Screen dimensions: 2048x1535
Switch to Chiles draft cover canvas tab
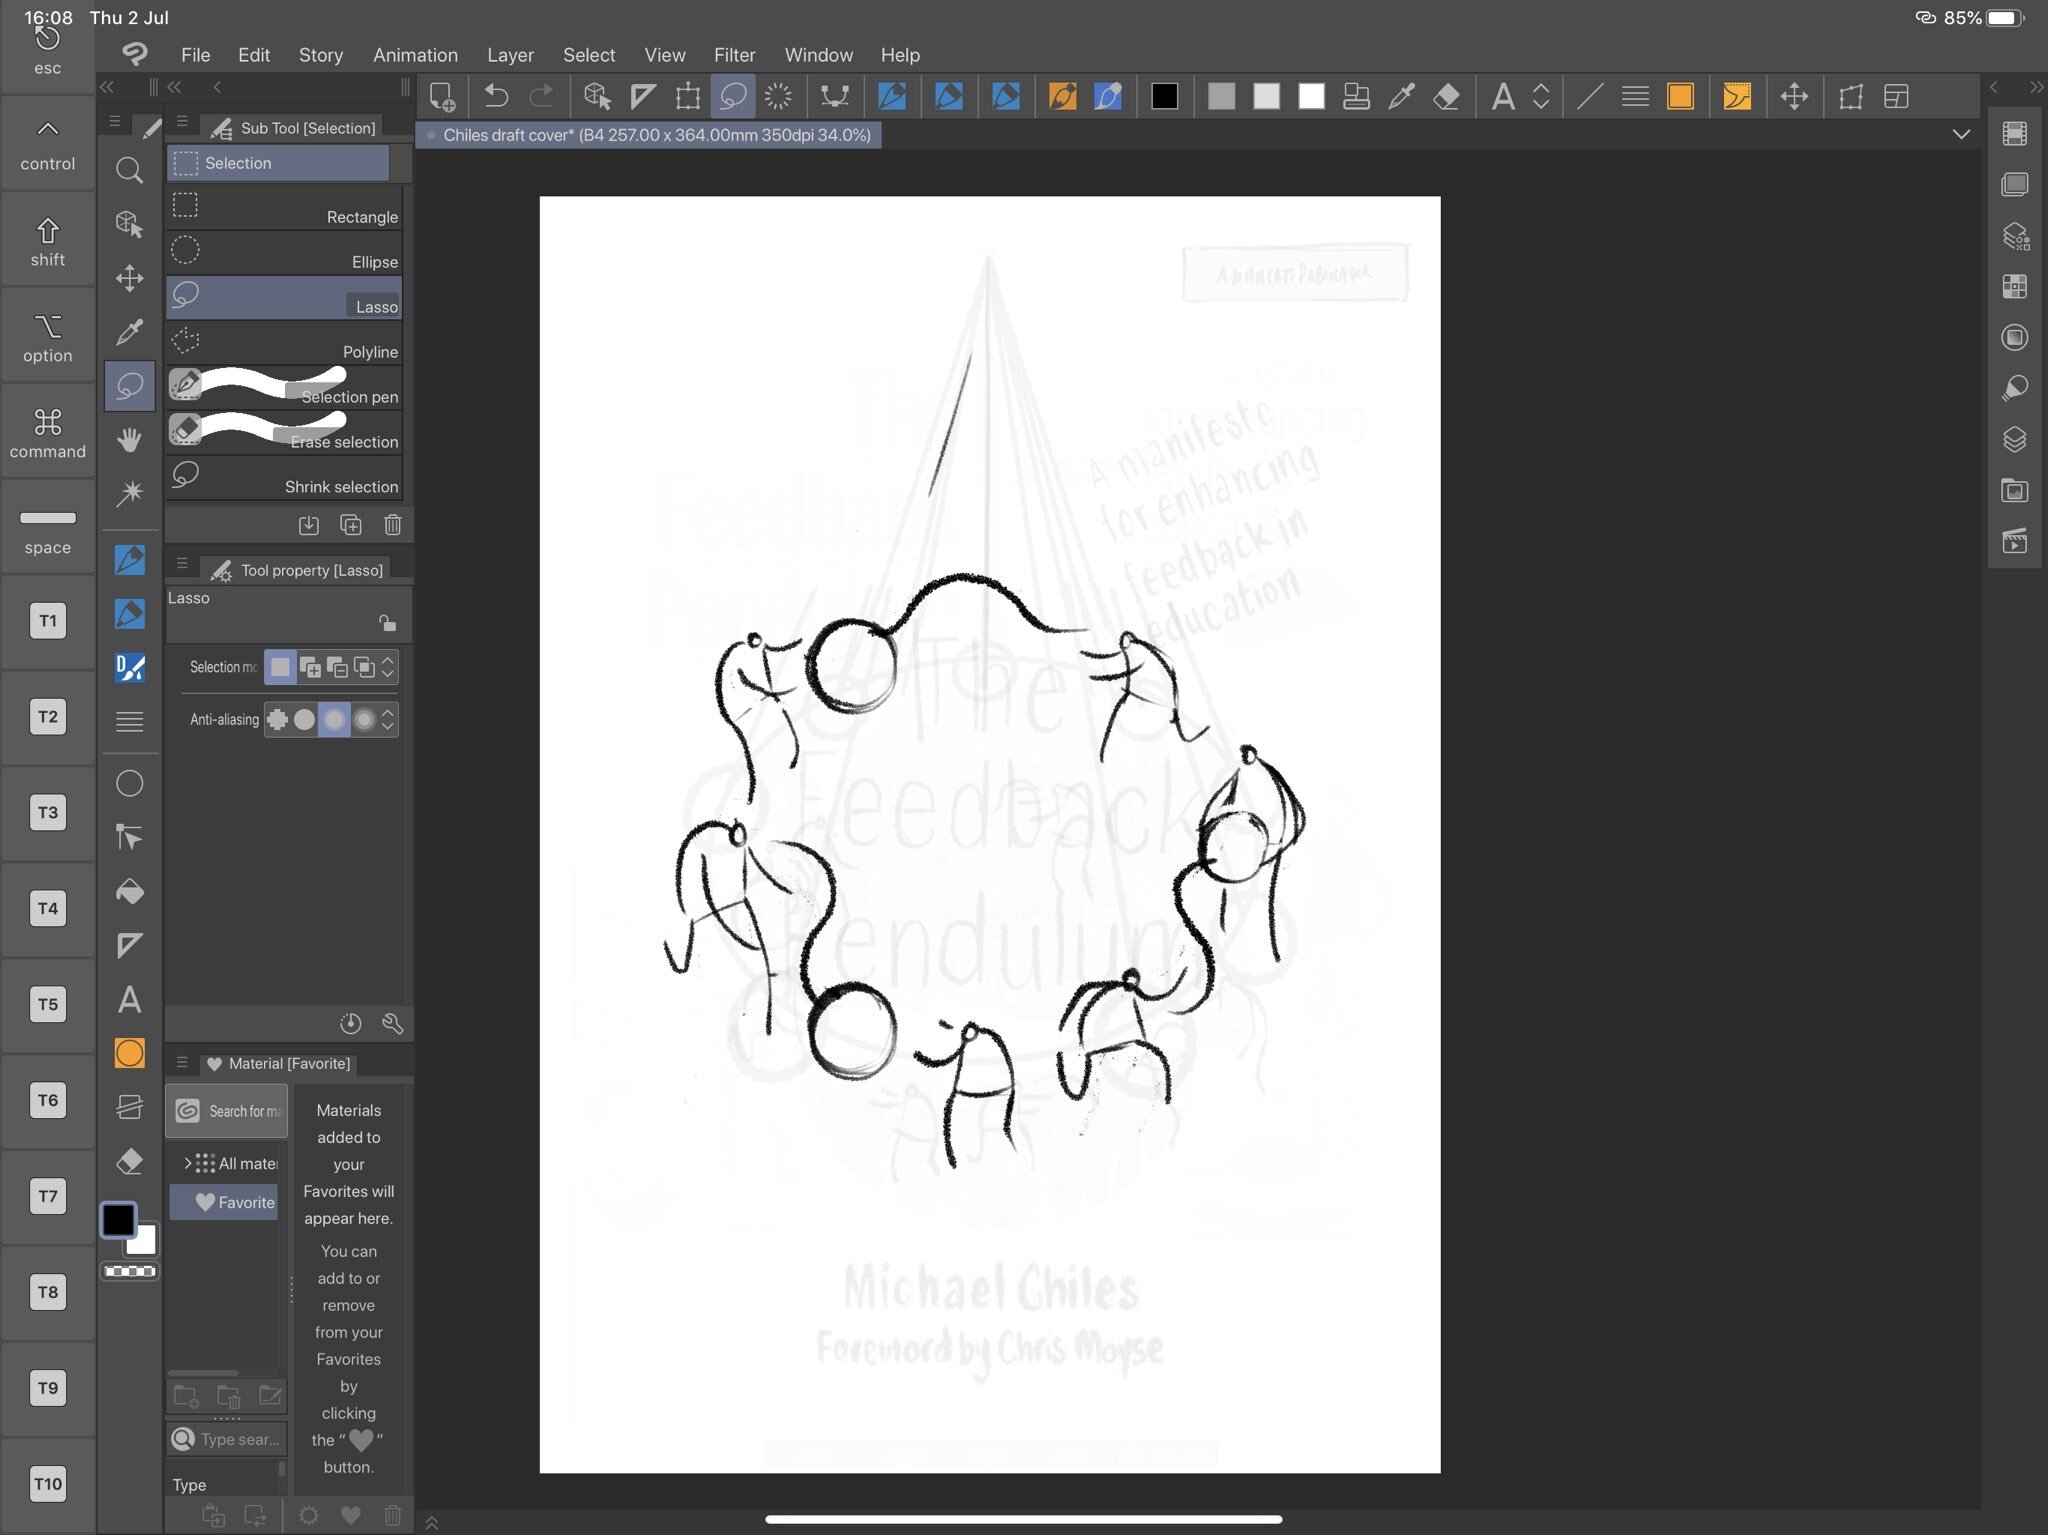pyautogui.click(x=649, y=135)
